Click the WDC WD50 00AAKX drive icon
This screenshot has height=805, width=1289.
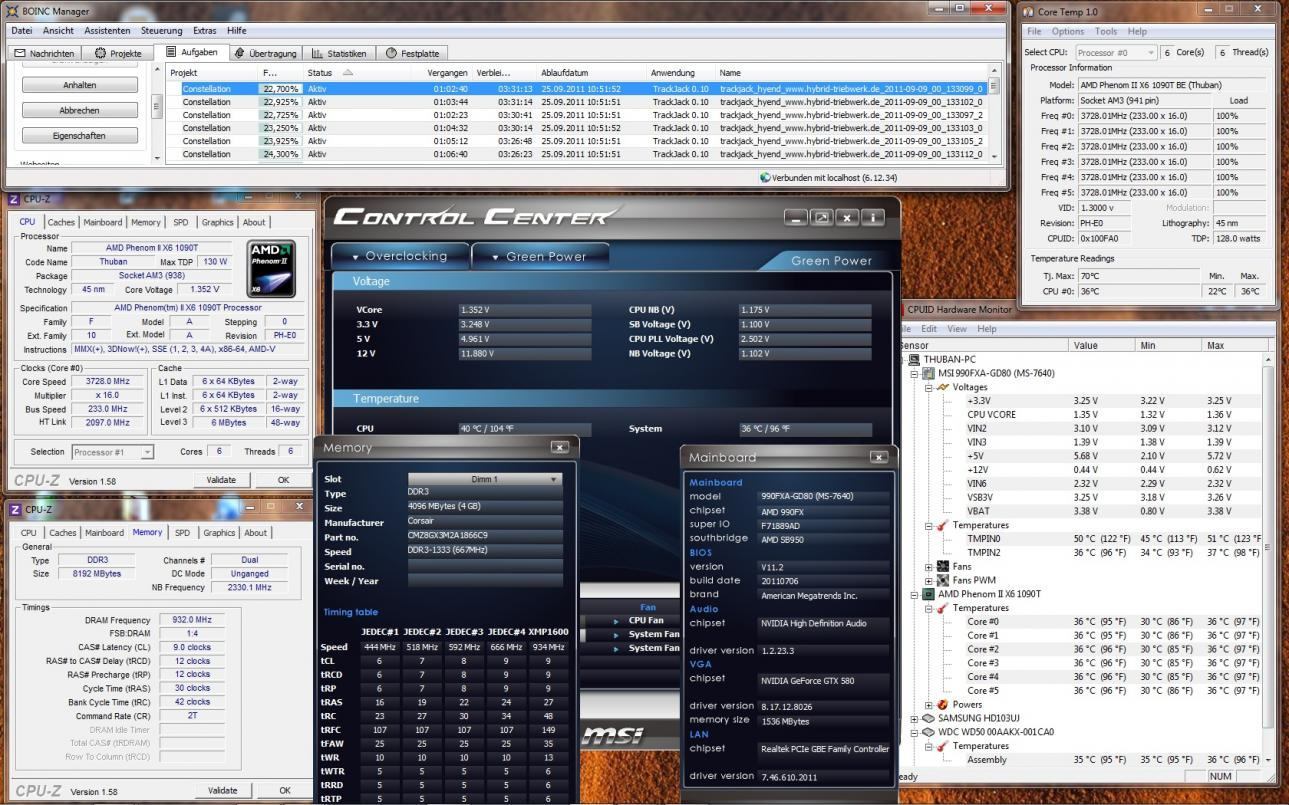tap(928, 732)
